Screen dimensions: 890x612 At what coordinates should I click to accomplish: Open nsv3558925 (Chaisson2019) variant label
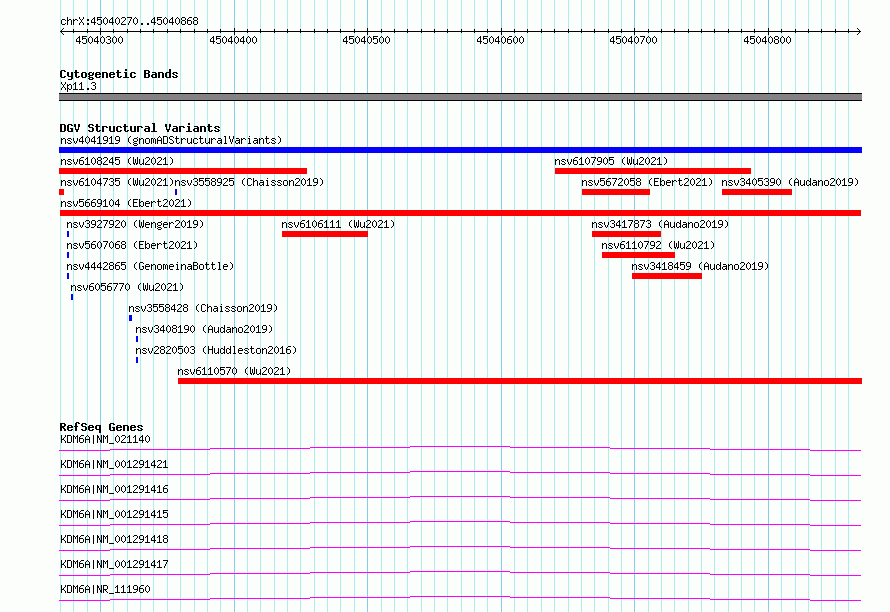click(x=249, y=182)
